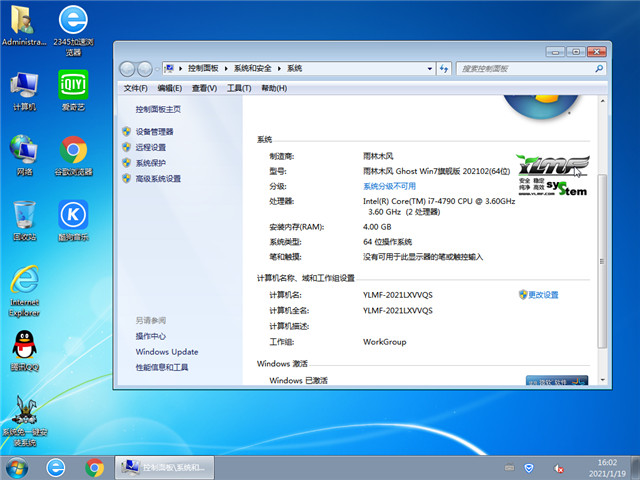640x480 pixels.
Task: Open 操作中心 link
Action: (x=151, y=336)
